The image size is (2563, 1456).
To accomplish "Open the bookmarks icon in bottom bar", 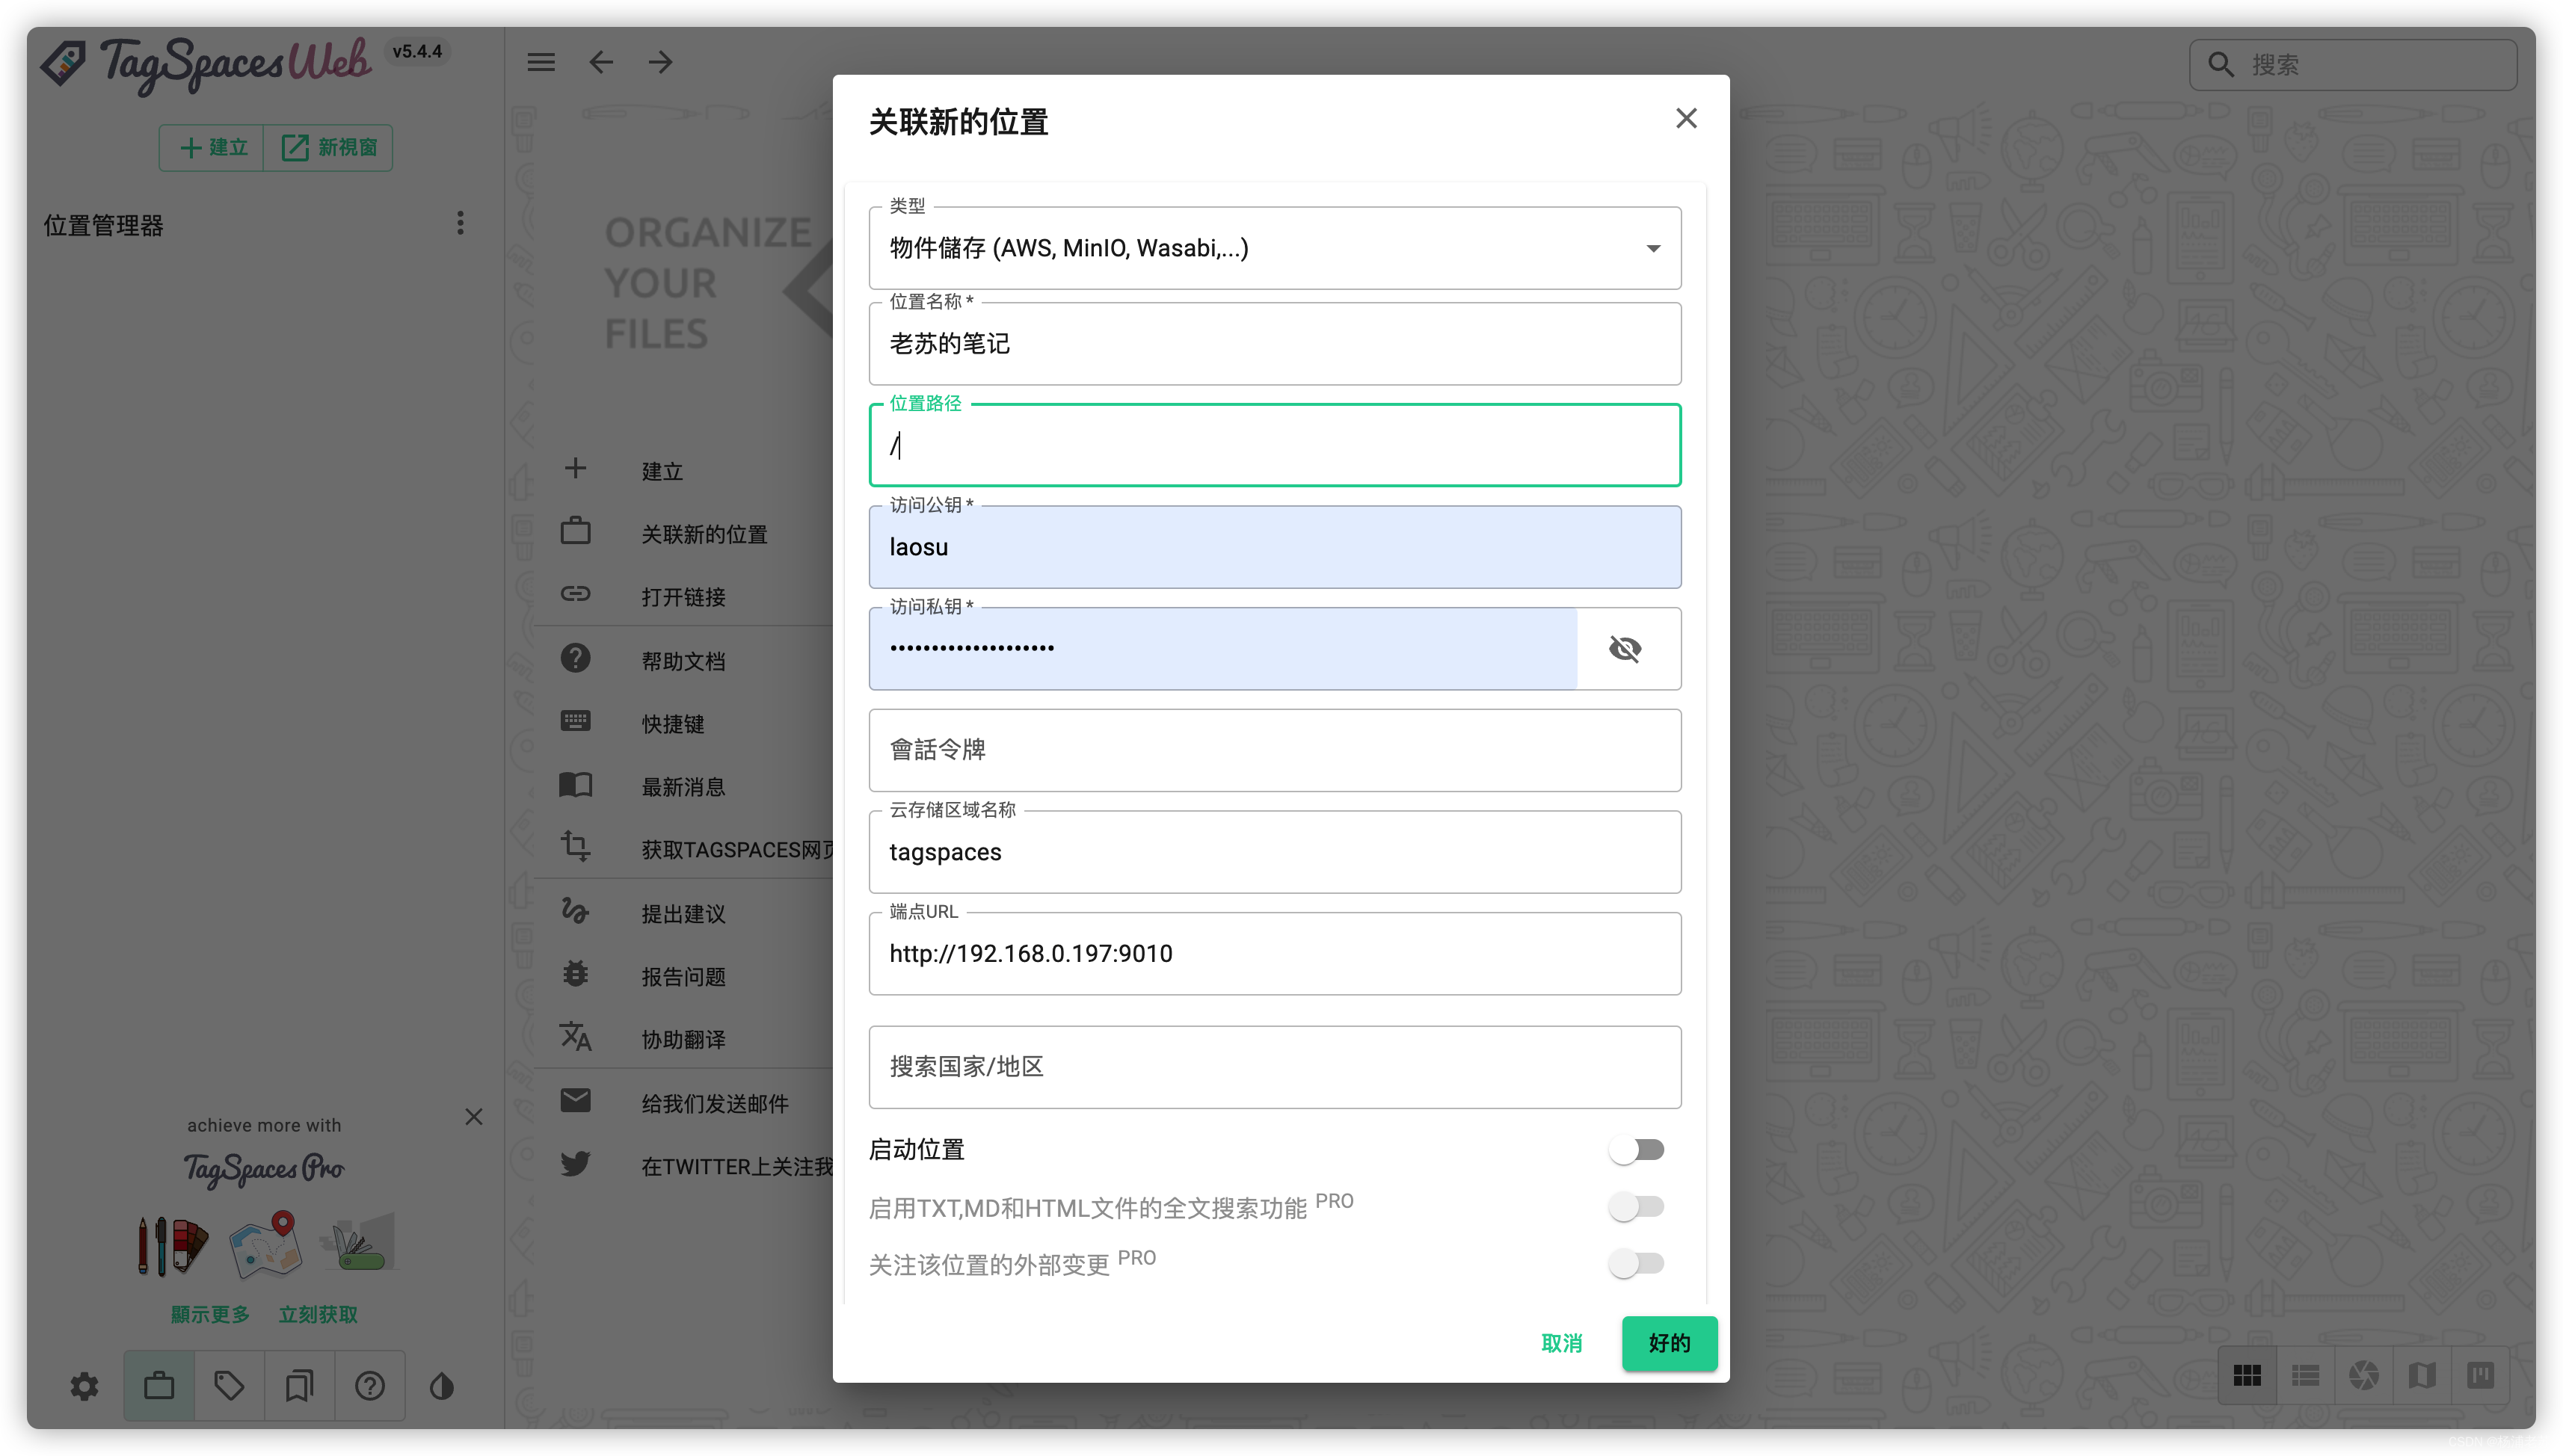I will tap(299, 1386).
